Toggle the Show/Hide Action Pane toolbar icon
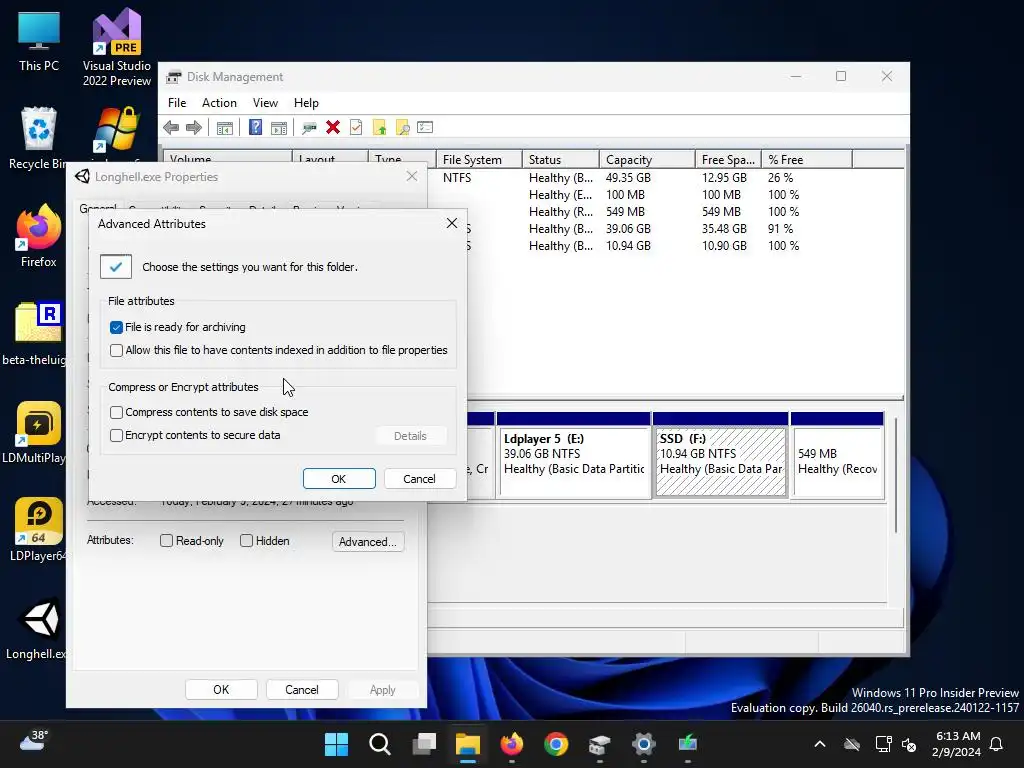1024x768 pixels. click(279, 127)
